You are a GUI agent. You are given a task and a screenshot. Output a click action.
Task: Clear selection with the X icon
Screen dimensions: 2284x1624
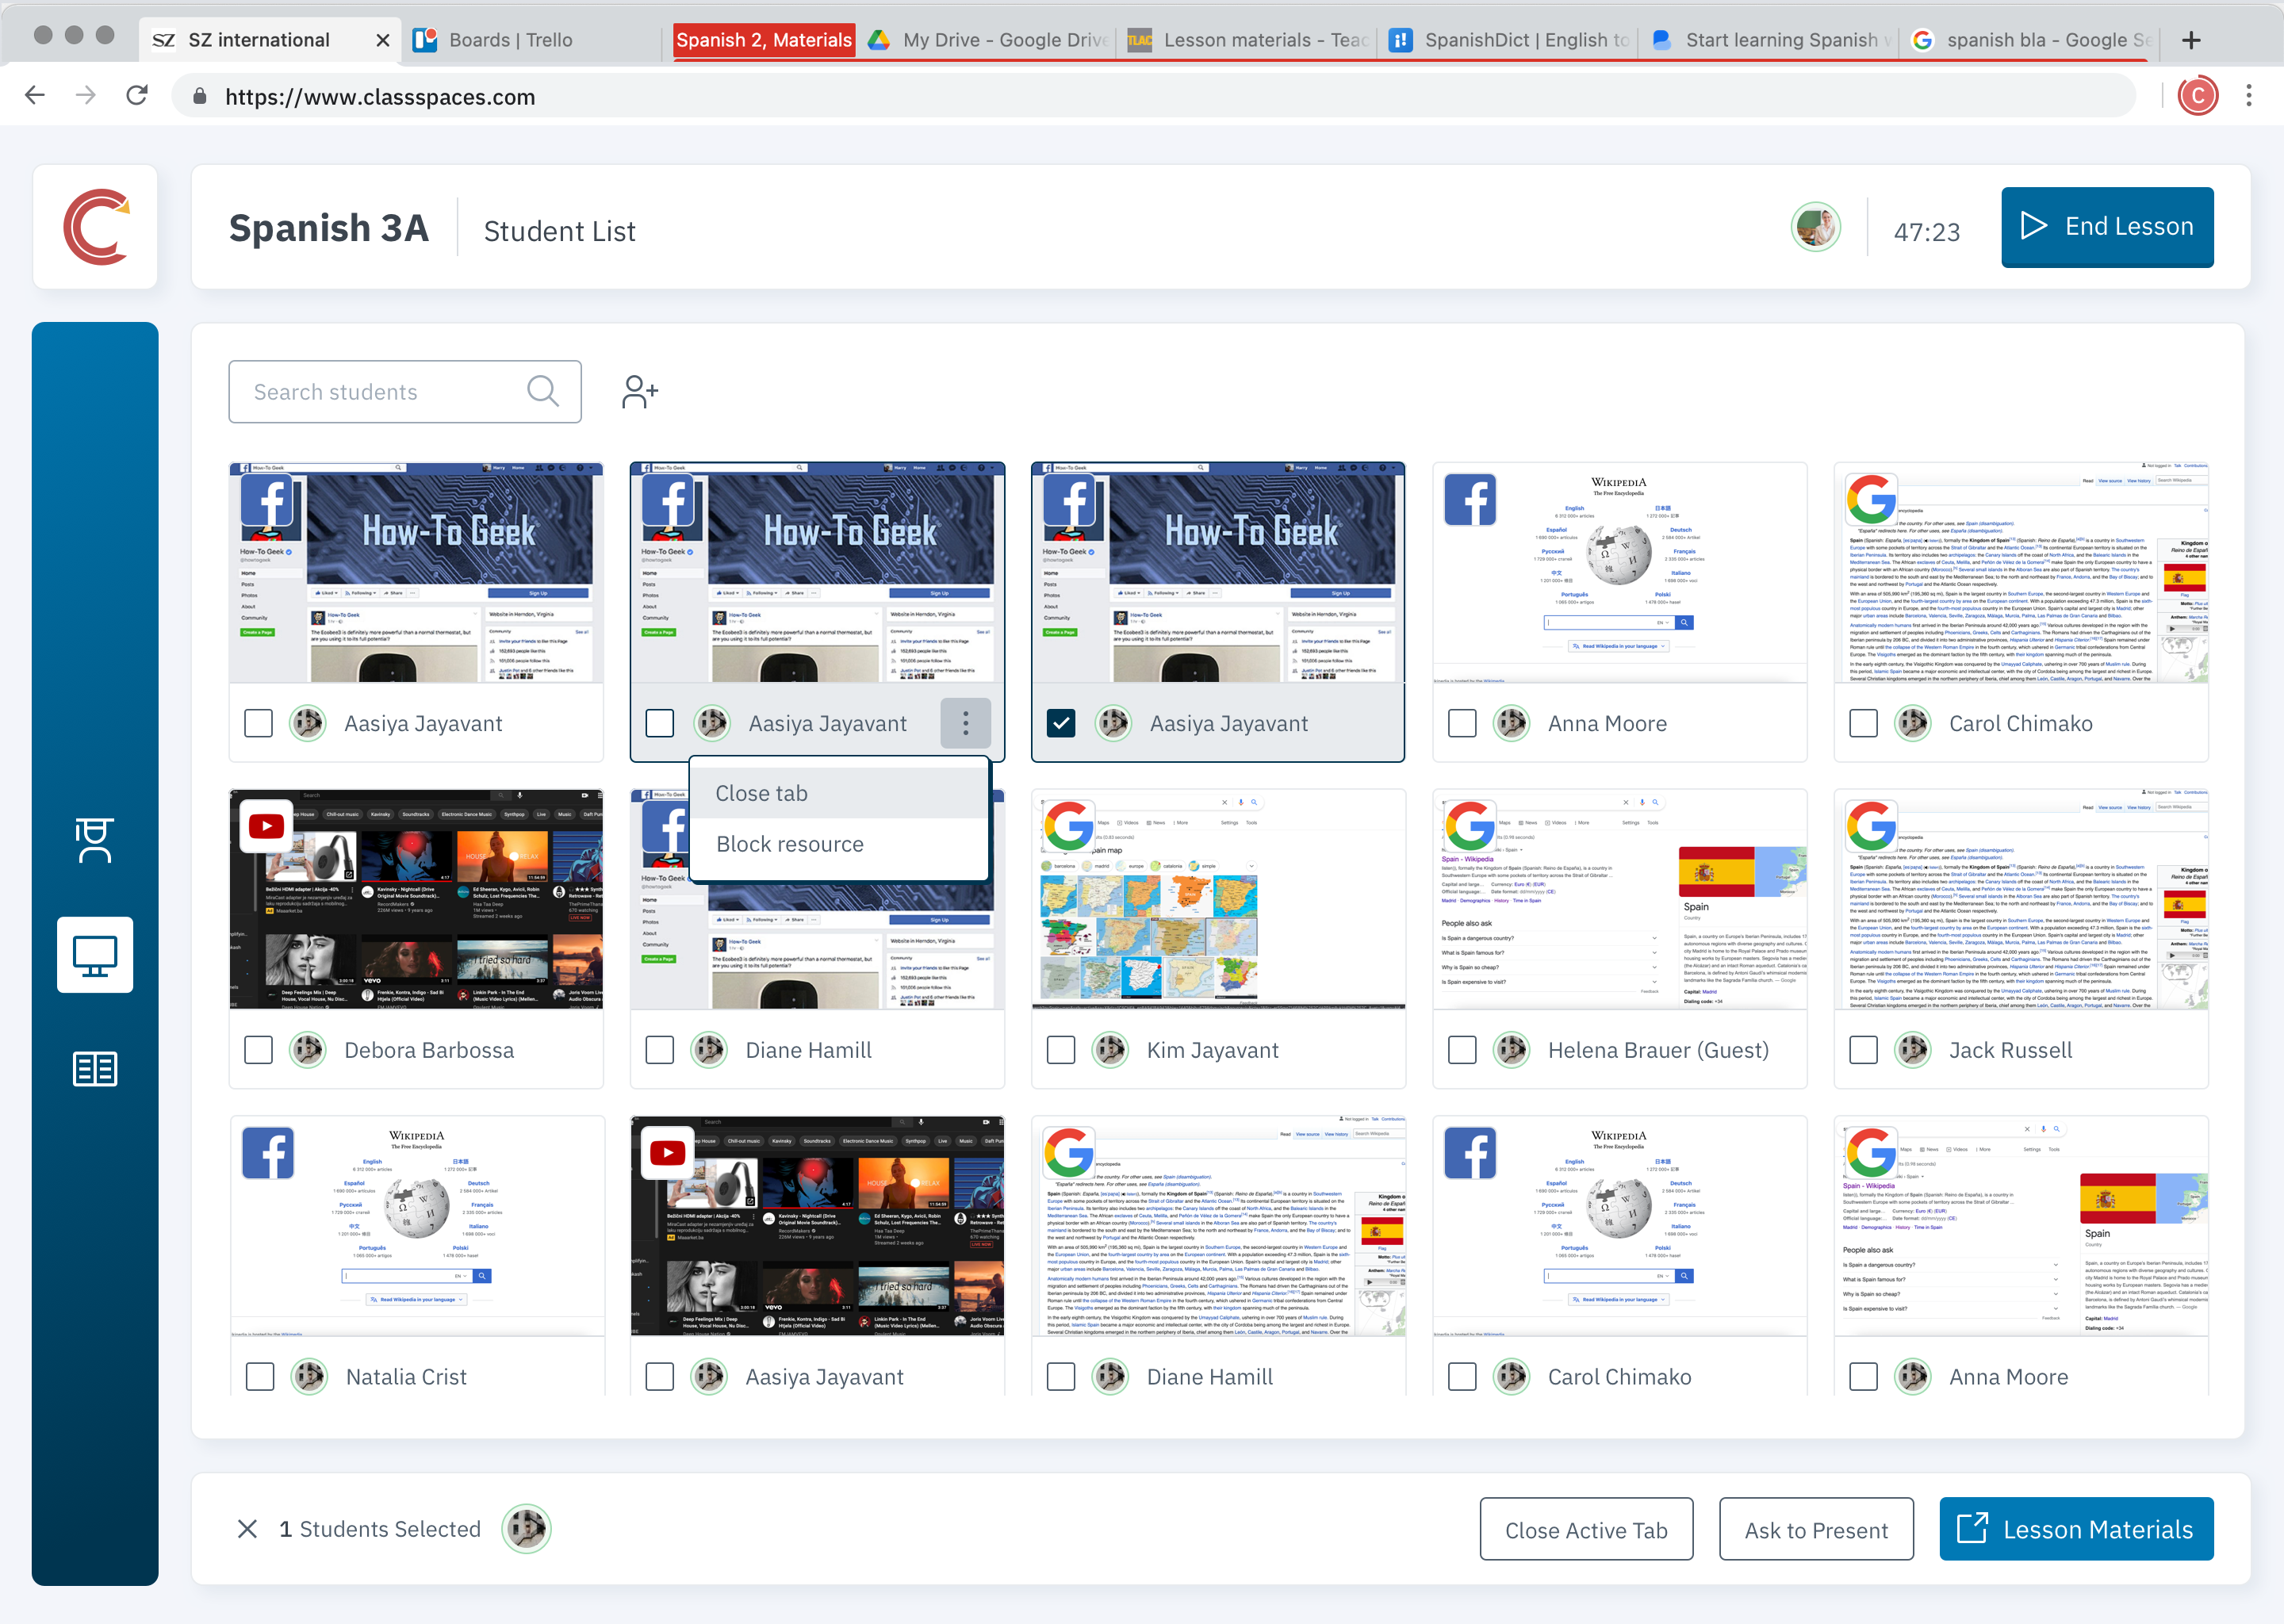(x=247, y=1529)
